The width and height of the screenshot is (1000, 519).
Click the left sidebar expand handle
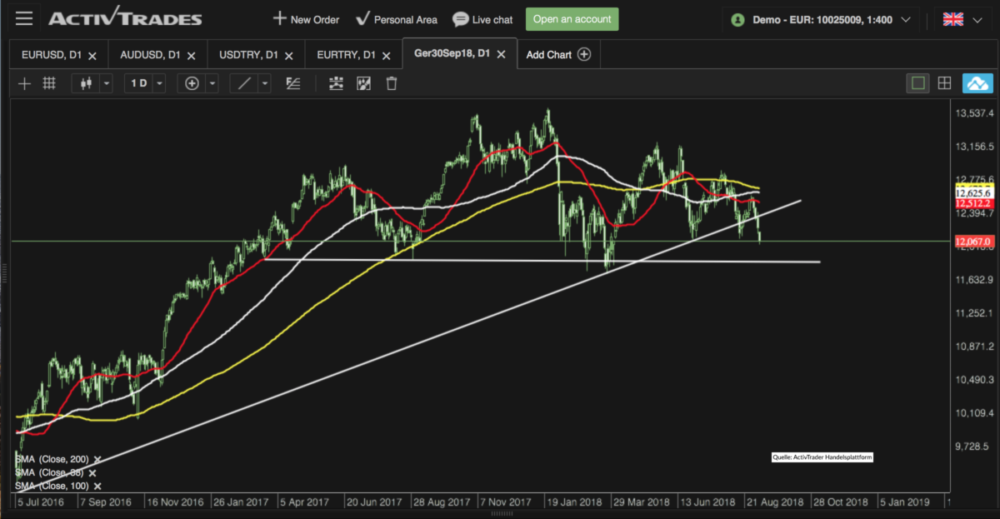[x=4, y=273]
